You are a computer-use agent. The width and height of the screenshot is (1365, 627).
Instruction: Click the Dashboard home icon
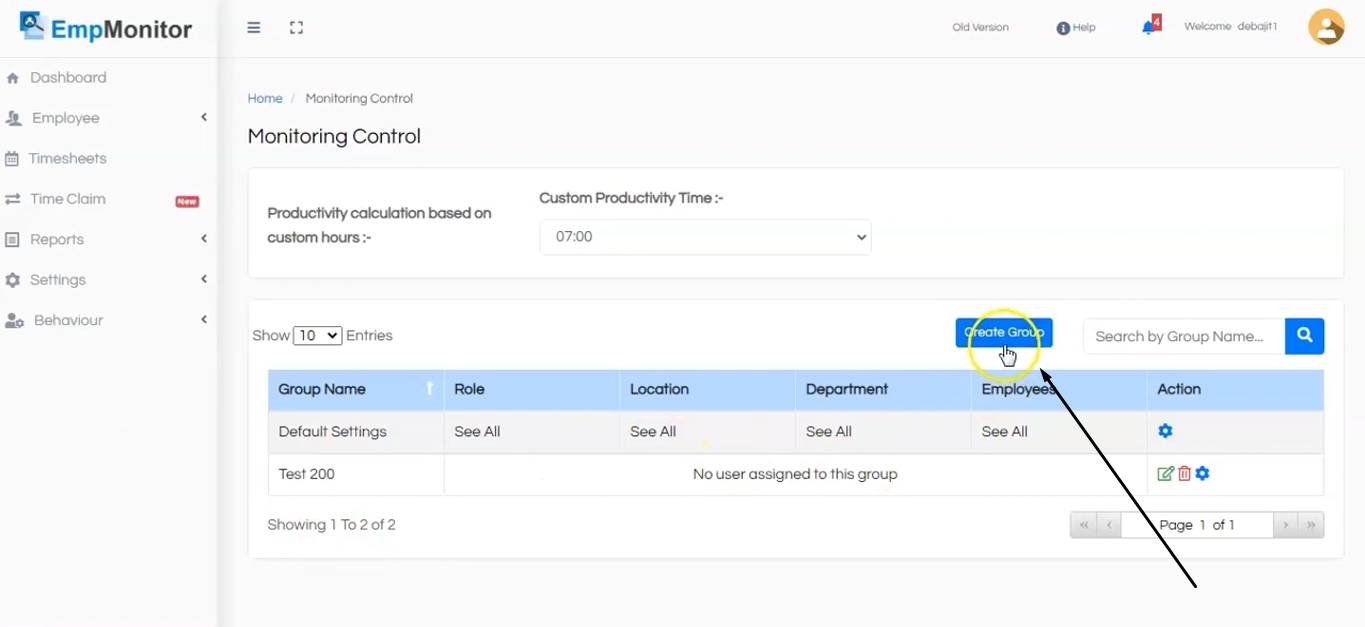click(13, 78)
